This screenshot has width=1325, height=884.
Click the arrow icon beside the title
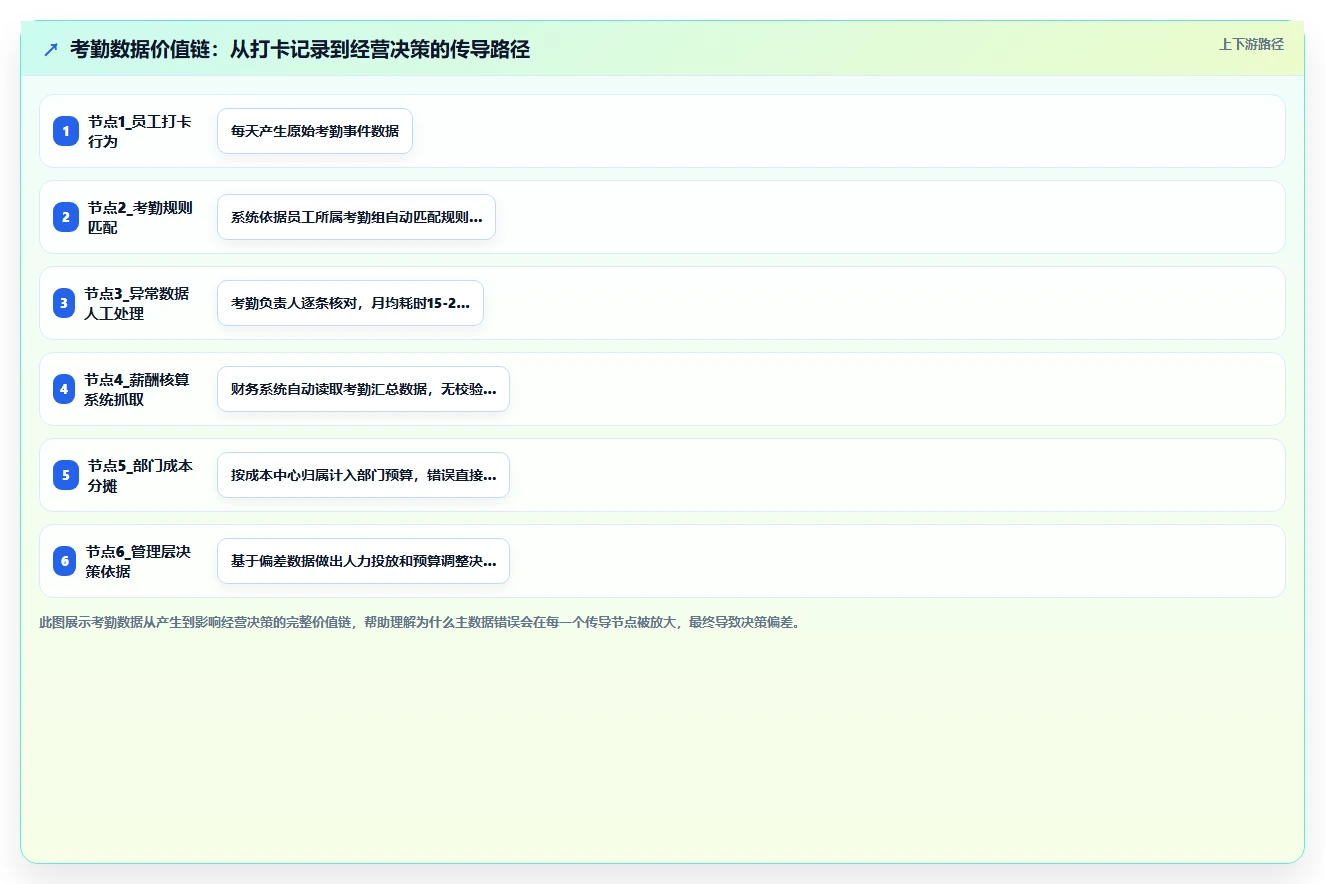pyautogui.click(x=51, y=49)
